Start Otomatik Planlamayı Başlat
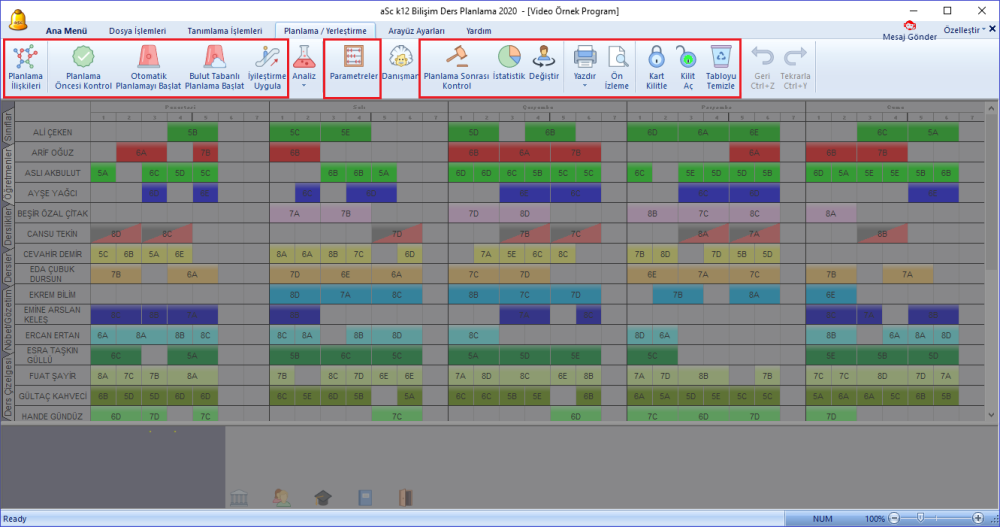The height and width of the screenshot is (527, 1000). [x=149, y=68]
